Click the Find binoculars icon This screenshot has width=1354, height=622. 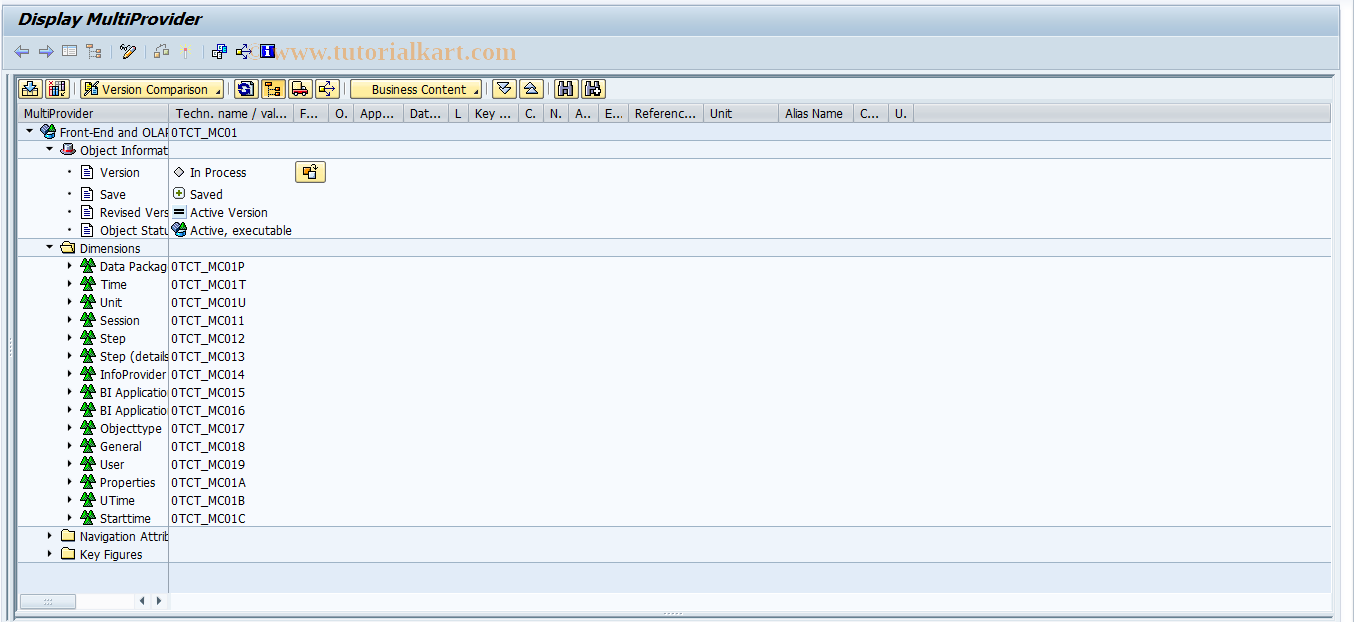coord(566,89)
